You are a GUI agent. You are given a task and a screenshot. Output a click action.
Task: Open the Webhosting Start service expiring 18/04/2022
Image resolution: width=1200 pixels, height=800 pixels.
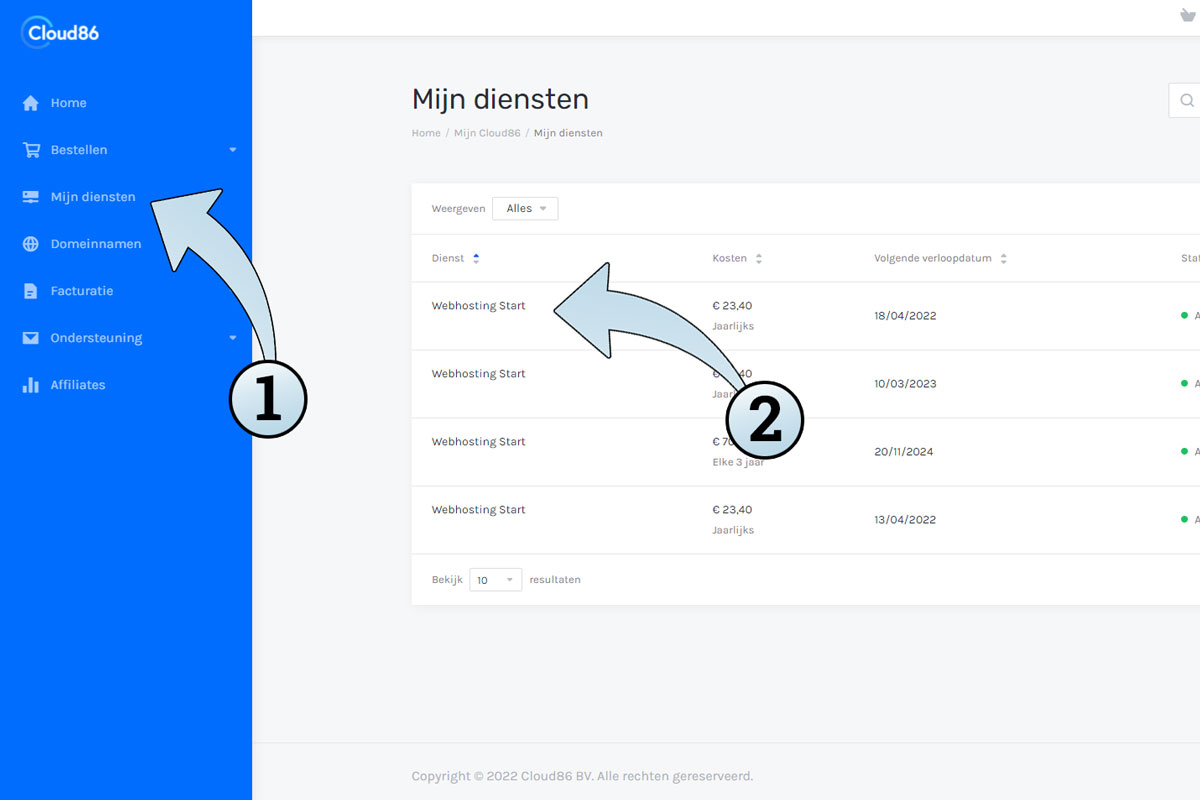478,306
